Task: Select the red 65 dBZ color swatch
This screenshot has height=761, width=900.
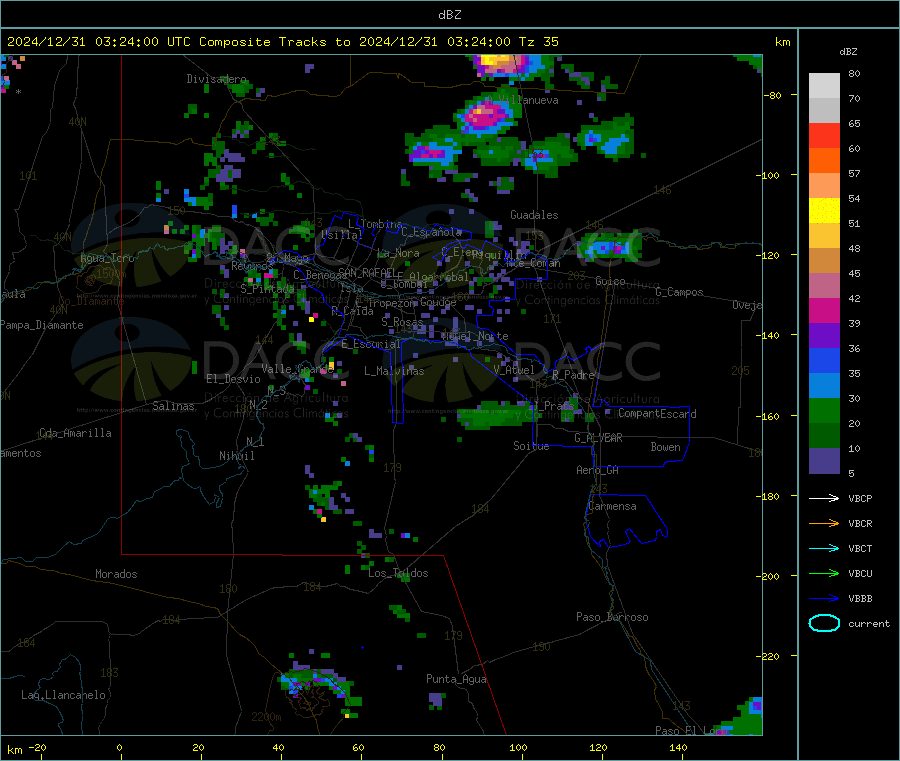Action: [x=824, y=135]
